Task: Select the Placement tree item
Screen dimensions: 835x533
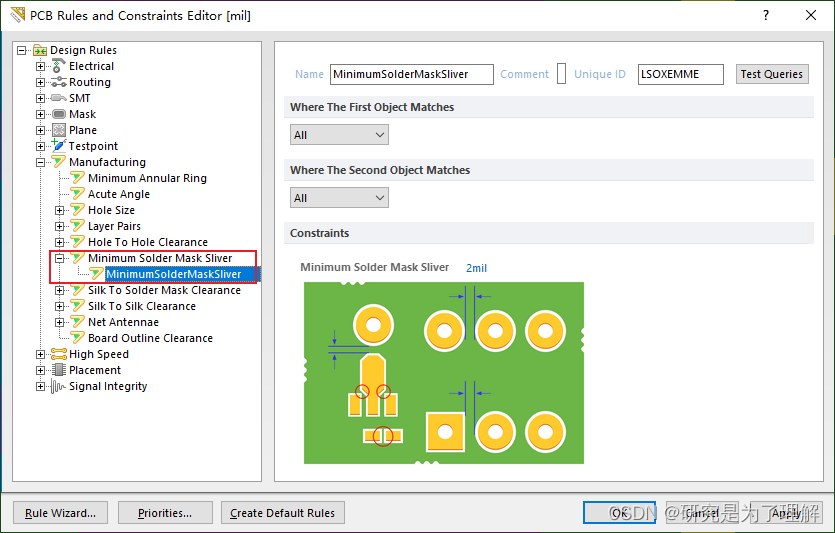Action: 95,370
